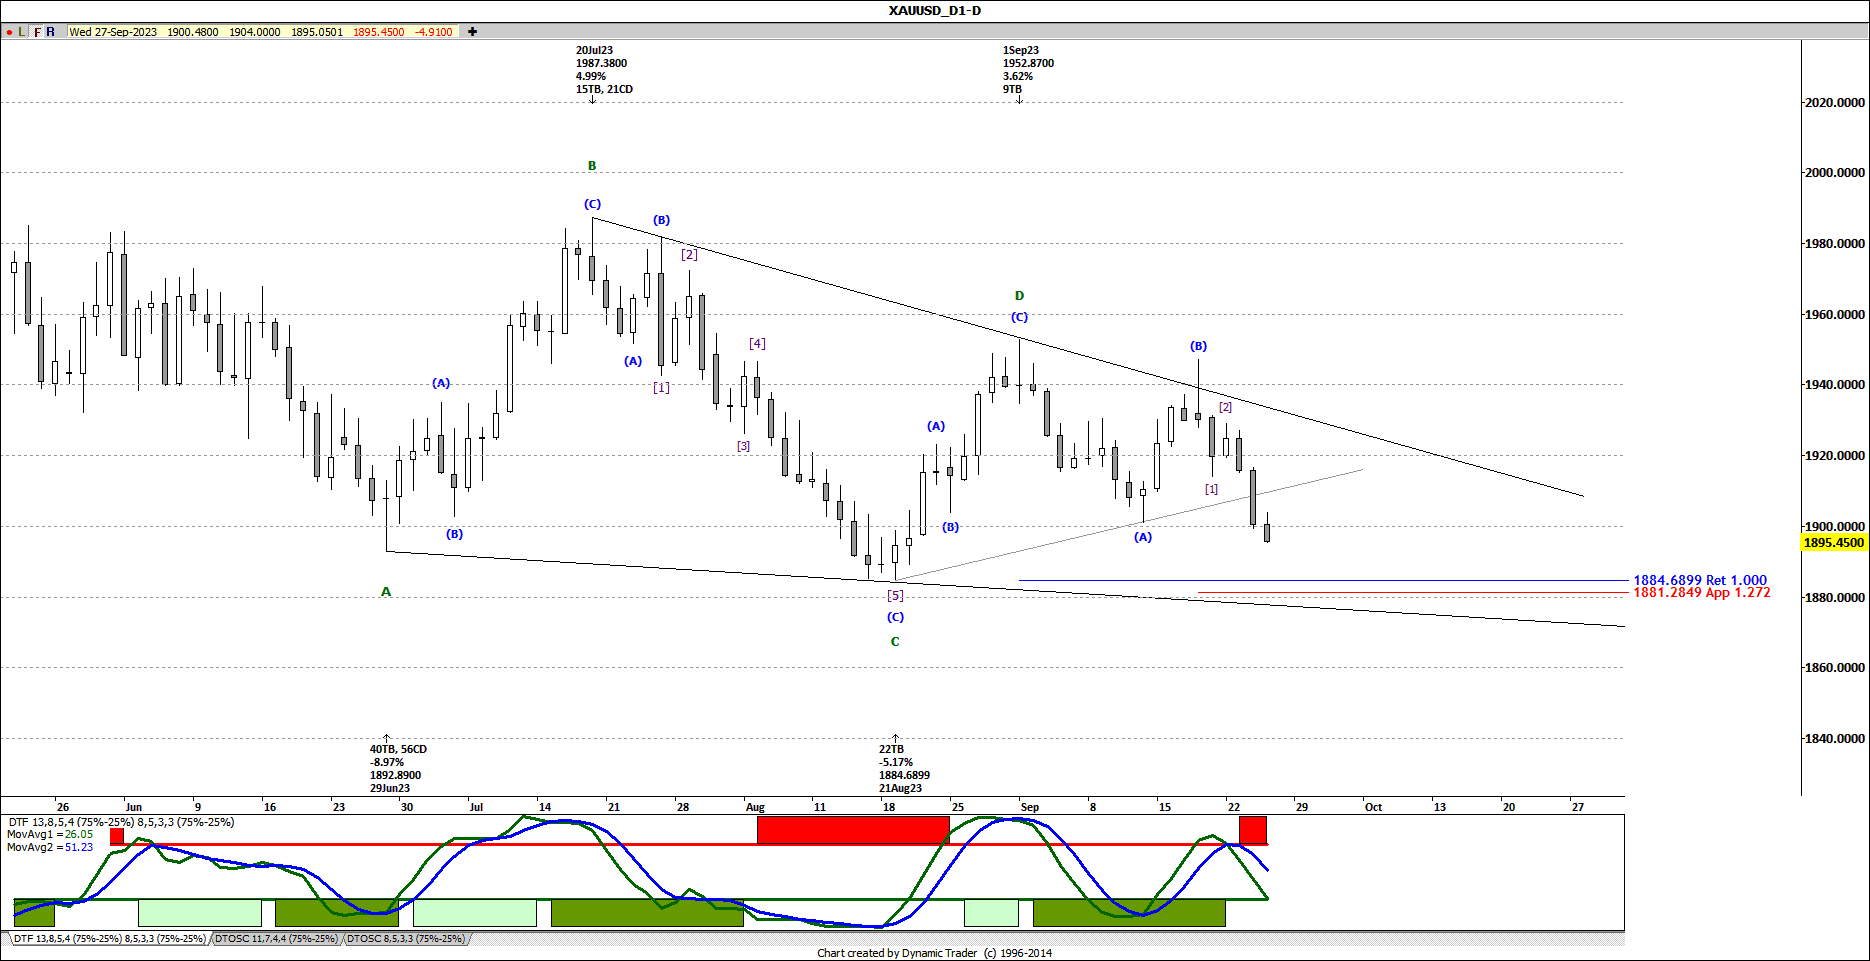
Task: Click the Oct label on date axis
Action: [1373, 807]
